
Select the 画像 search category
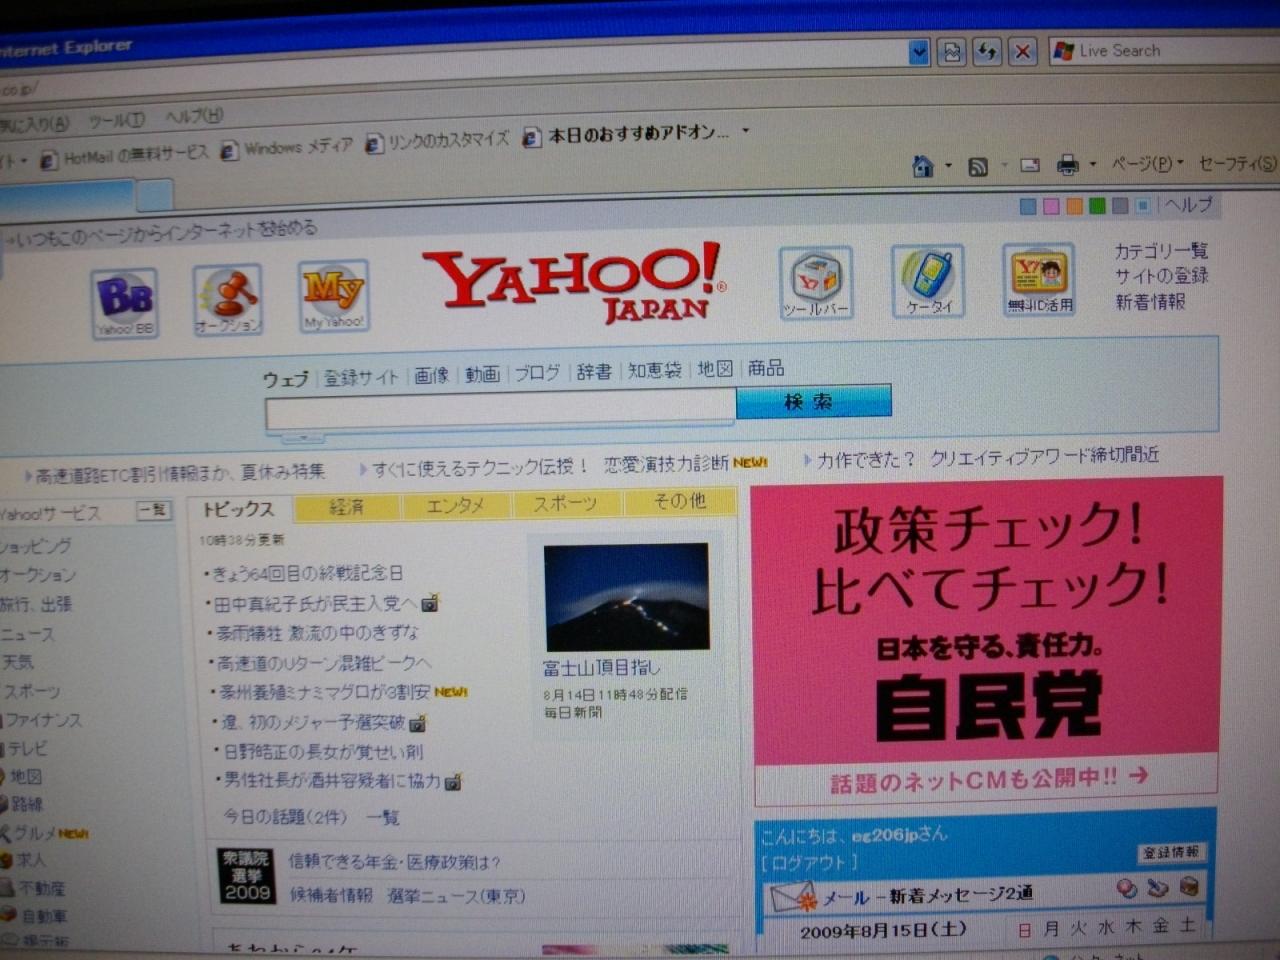pyautogui.click(x=432, y=375)
